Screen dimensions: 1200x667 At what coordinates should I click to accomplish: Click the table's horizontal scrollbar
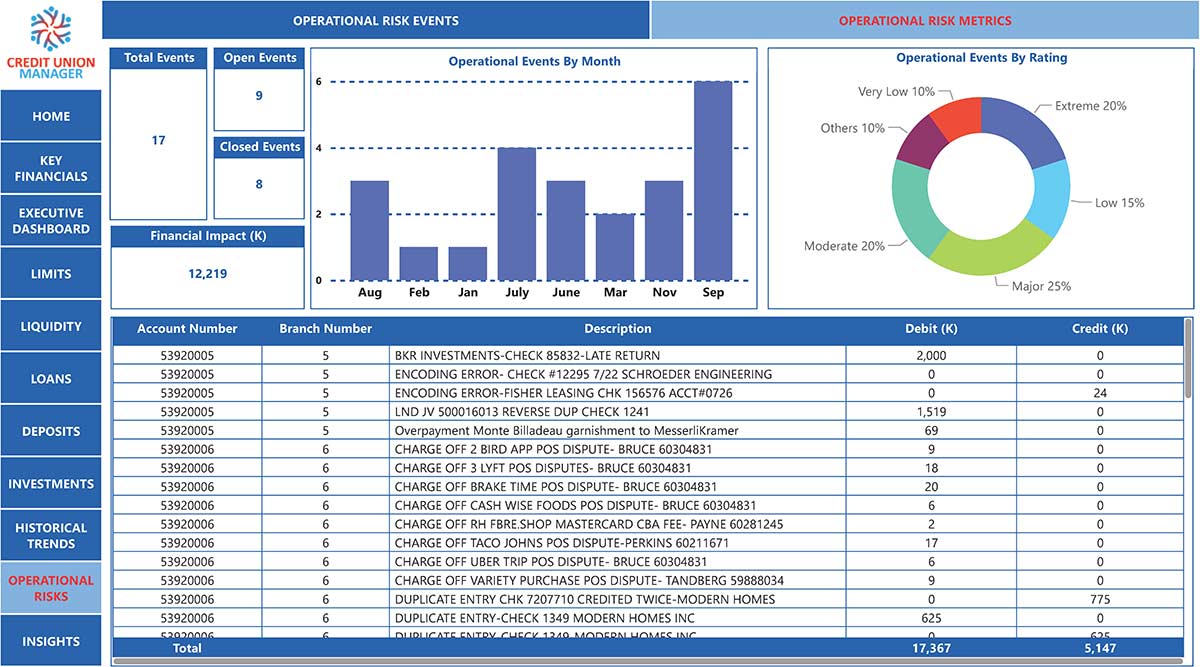click(x=649, y=662)
